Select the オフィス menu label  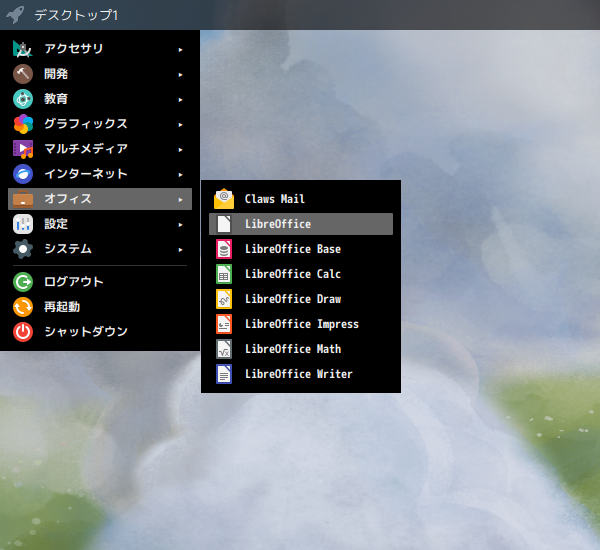point(68,199)
